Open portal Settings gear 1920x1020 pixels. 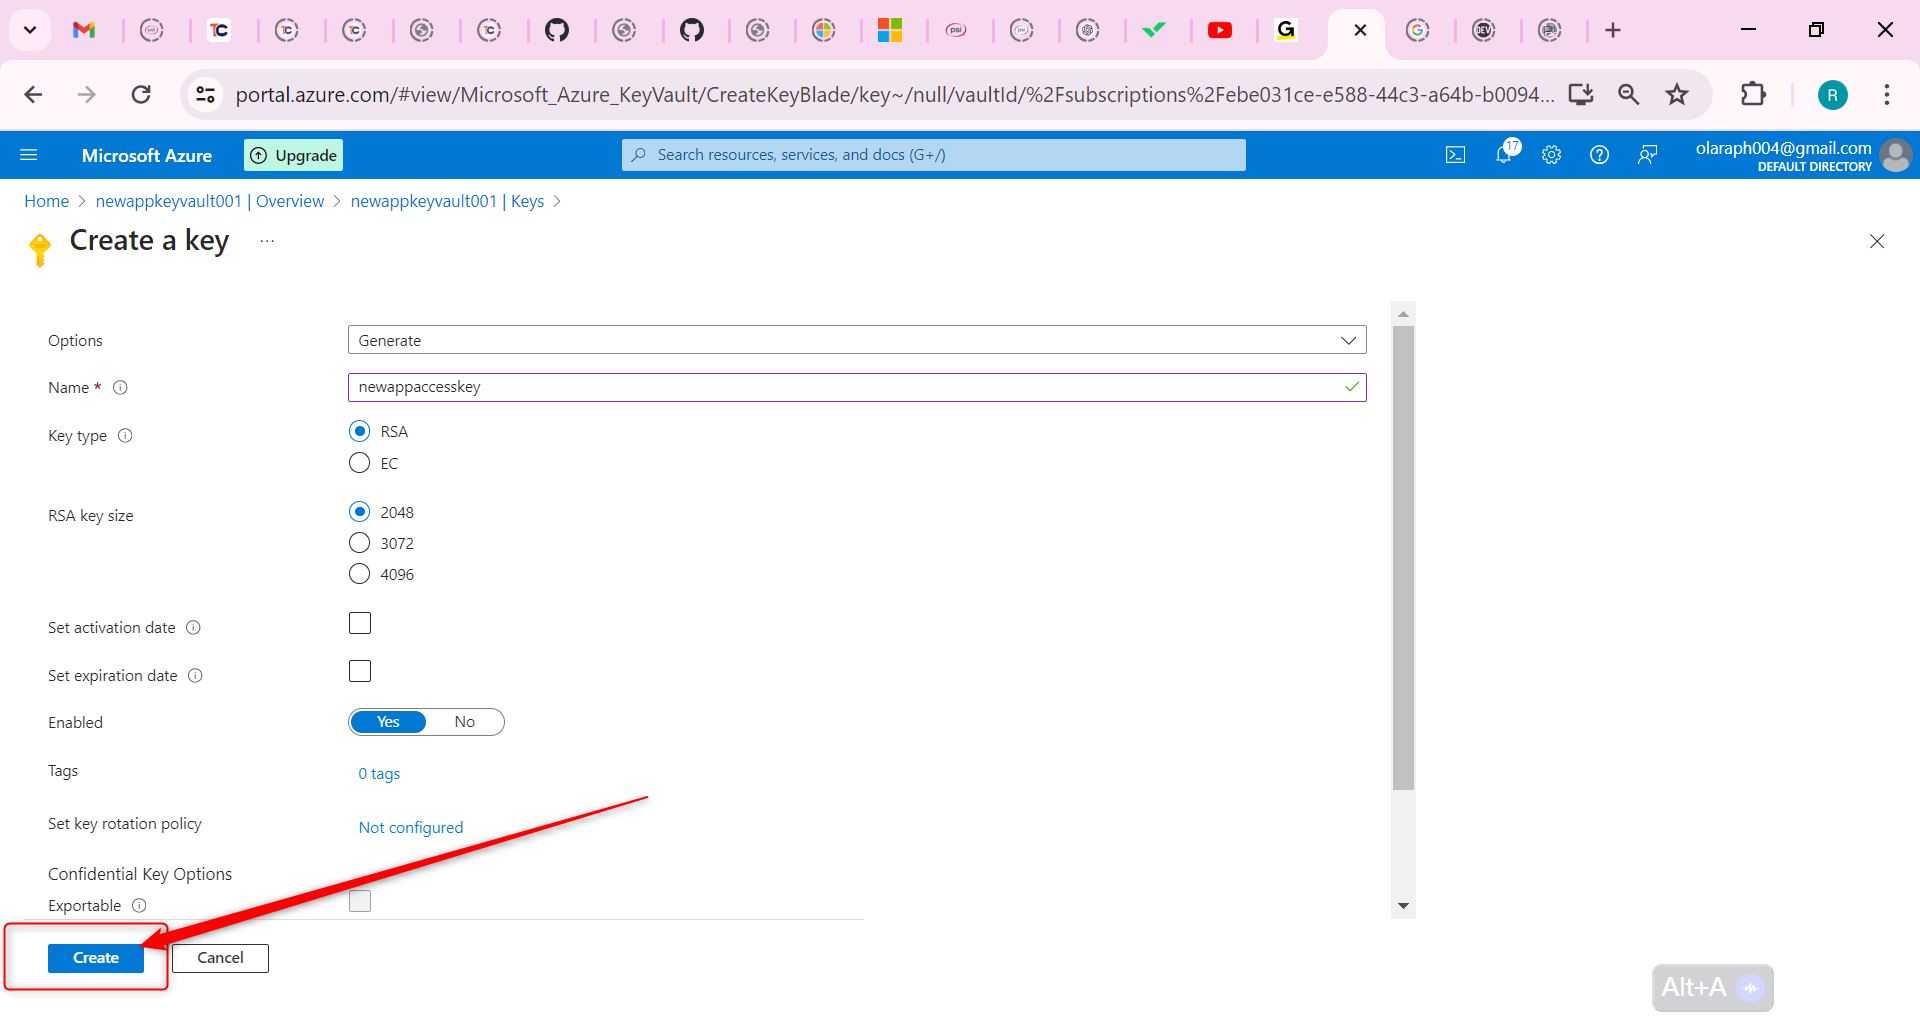click(1552, 155)
